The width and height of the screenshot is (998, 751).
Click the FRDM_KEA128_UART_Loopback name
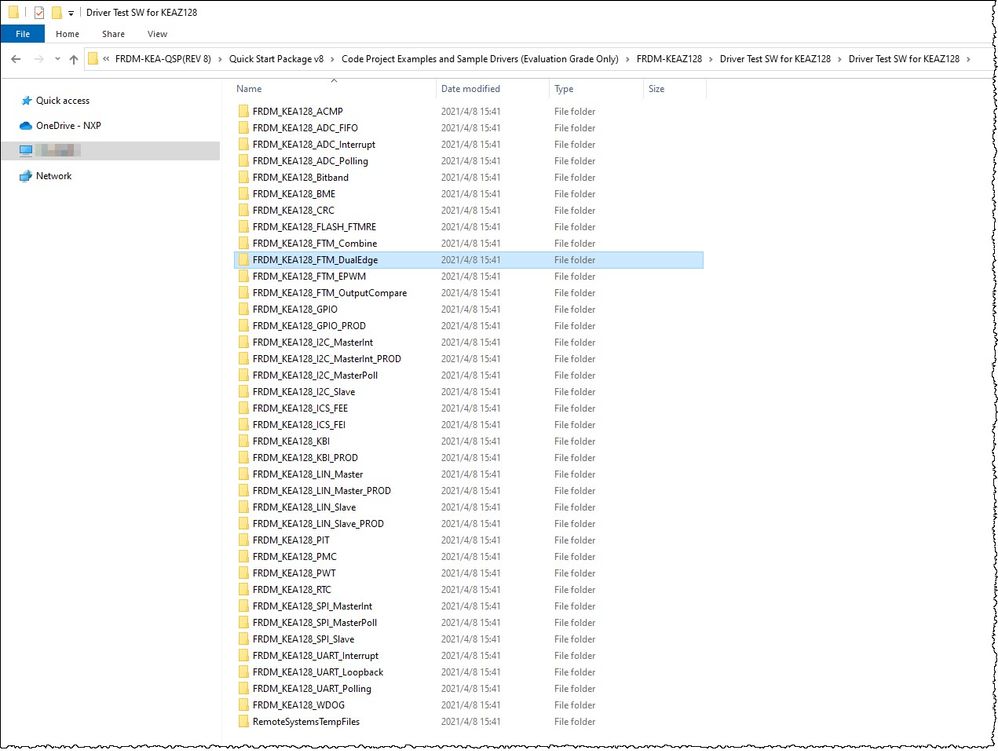pyautogui.click(x=318, y=673)
